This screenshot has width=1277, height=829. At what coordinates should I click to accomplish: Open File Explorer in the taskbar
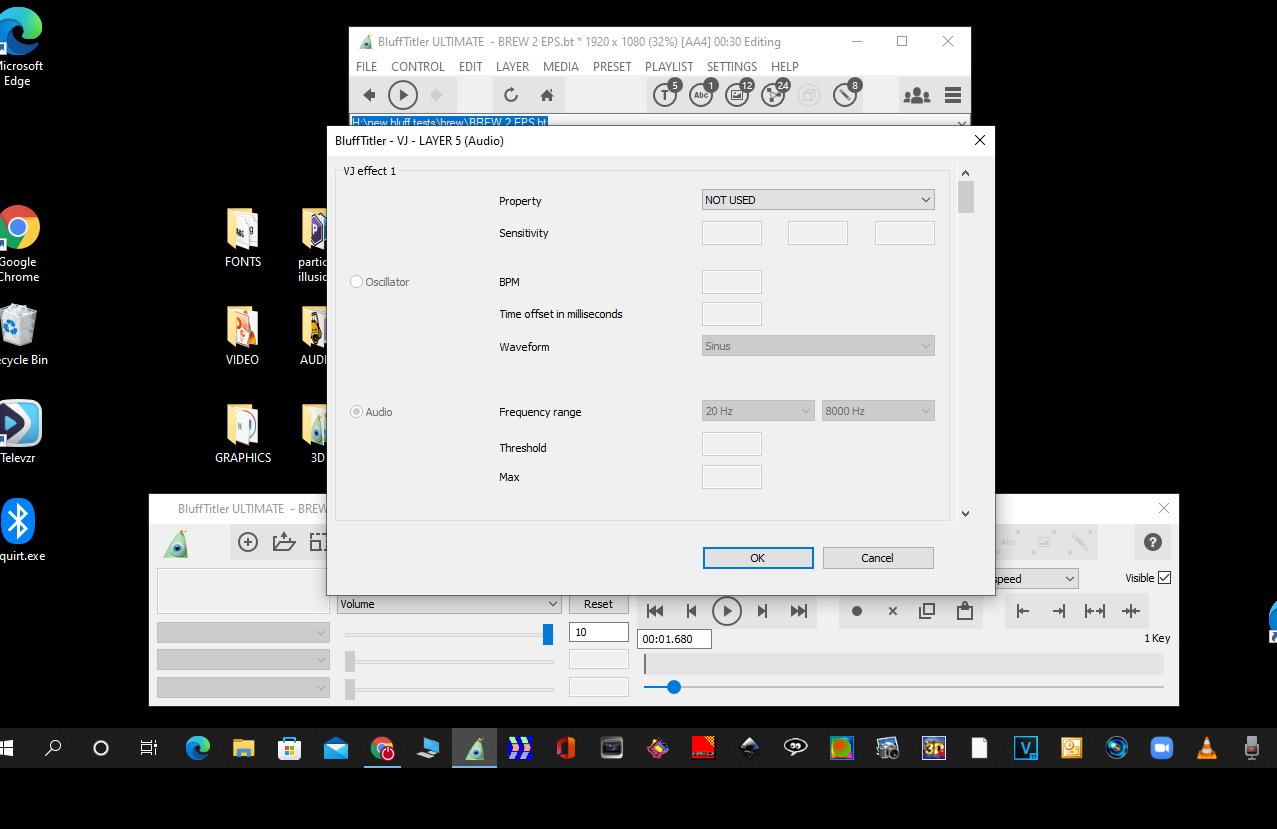(x=244, y=747)
